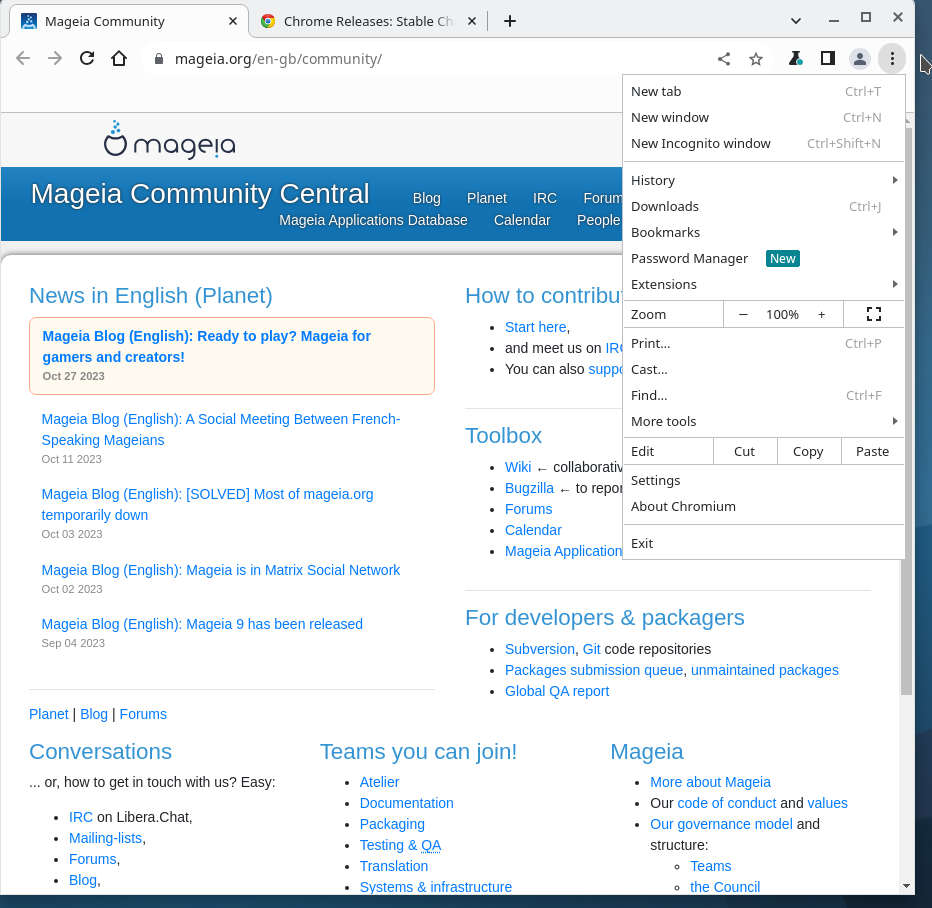Image resolution: width=932 pixels, height=908 pixels.
Task: Expand the Bookmarks submenu
Action: 763,233
